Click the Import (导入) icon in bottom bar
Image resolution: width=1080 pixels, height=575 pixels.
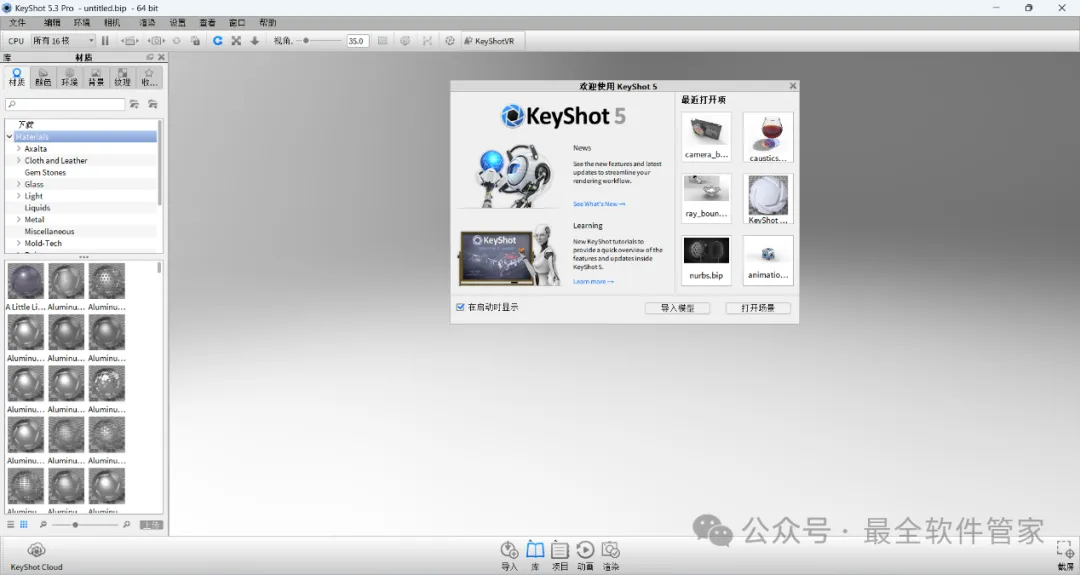509,556
